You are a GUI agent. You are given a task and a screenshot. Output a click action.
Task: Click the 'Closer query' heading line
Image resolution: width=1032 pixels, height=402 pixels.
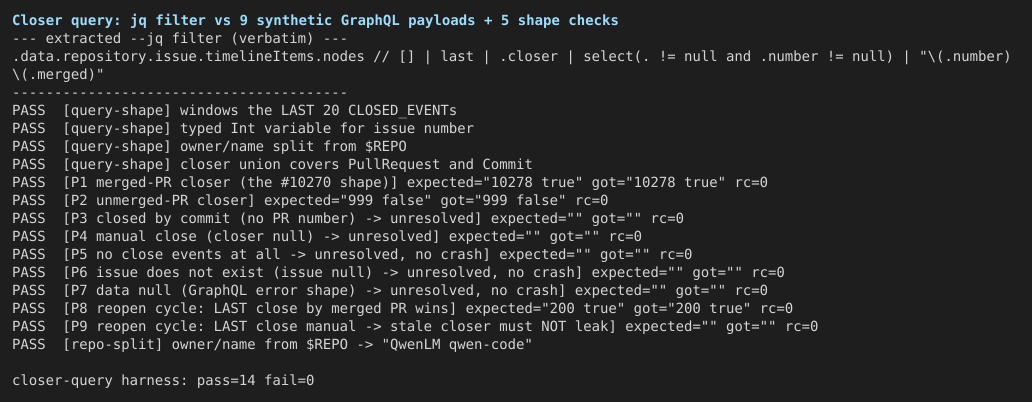pyautogui.click(x=315, y=20)
